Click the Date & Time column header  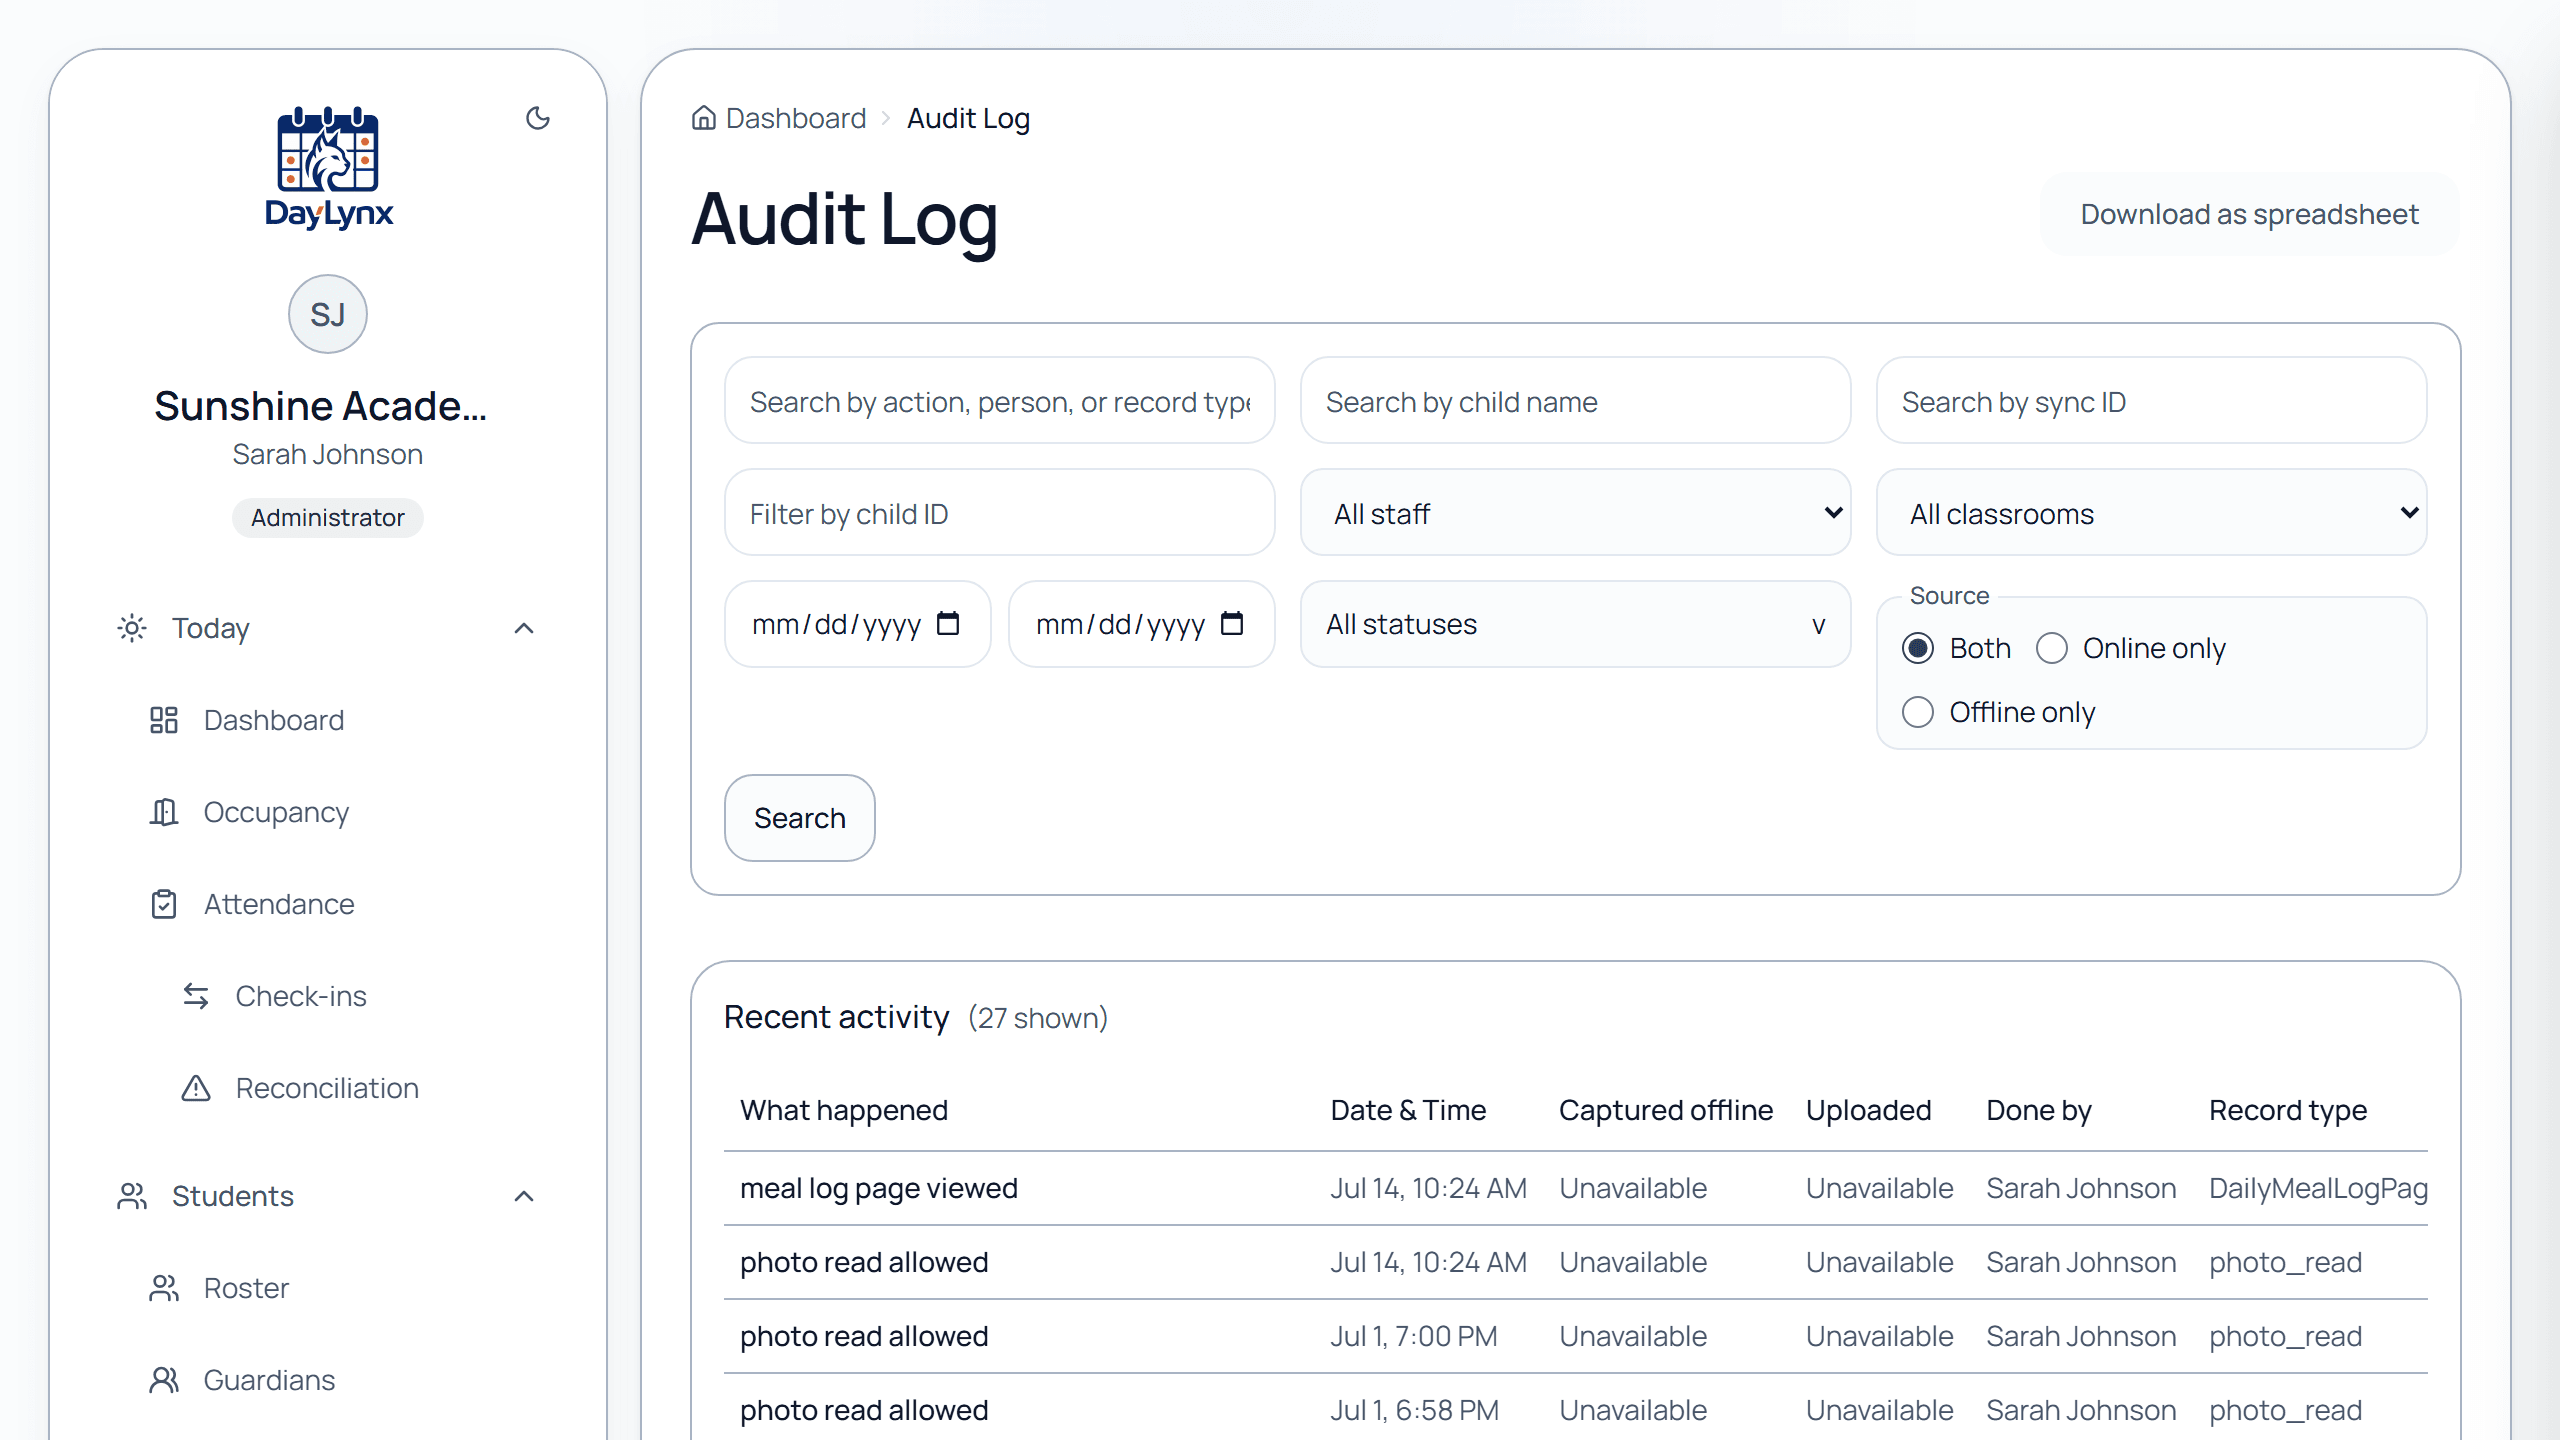[1408, 1110]
